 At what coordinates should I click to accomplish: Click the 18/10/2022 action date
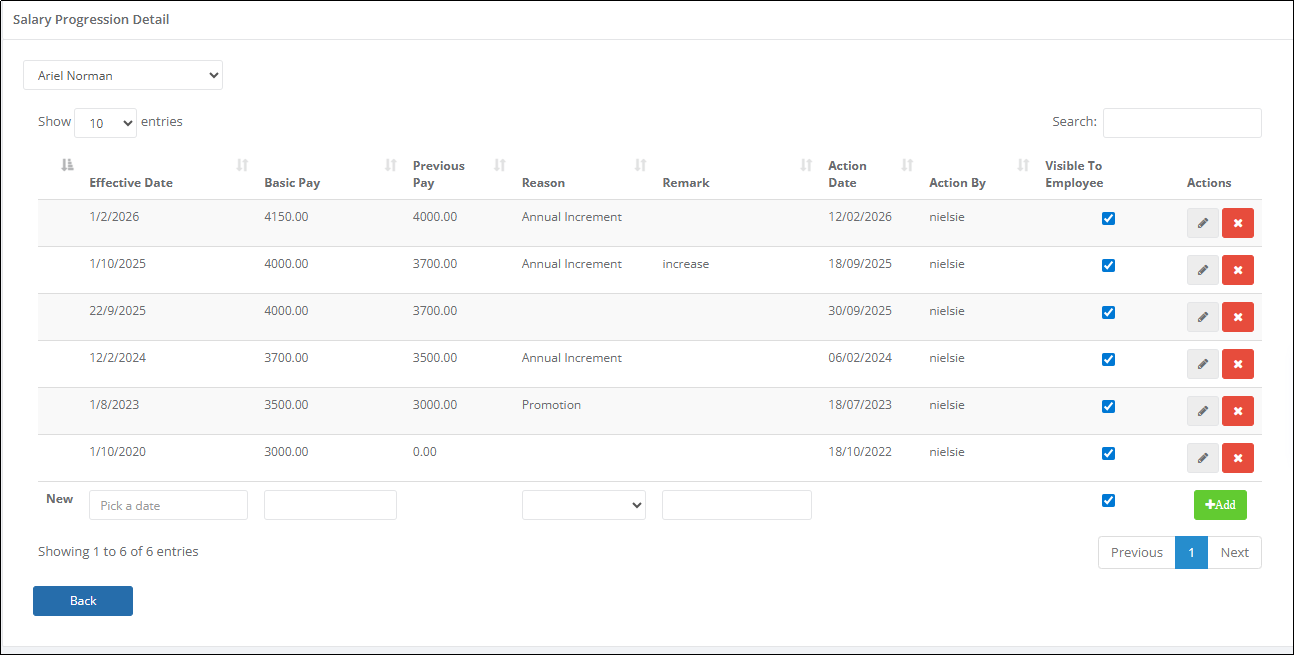860,452
